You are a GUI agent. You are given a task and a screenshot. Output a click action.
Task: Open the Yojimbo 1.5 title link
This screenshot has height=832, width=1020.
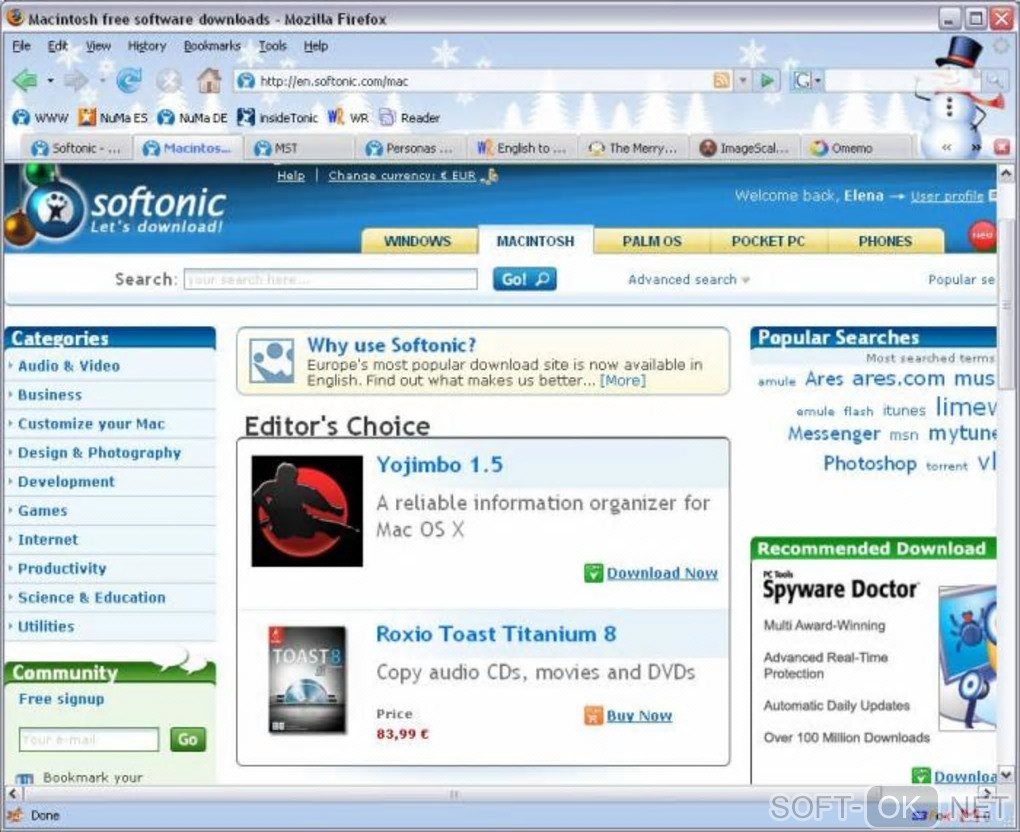(x=440, y=464)
